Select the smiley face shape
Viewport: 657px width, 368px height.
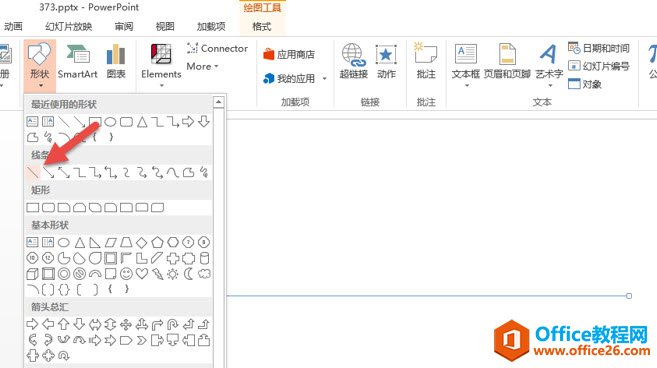pyautogui.click(x=126, y=274)
